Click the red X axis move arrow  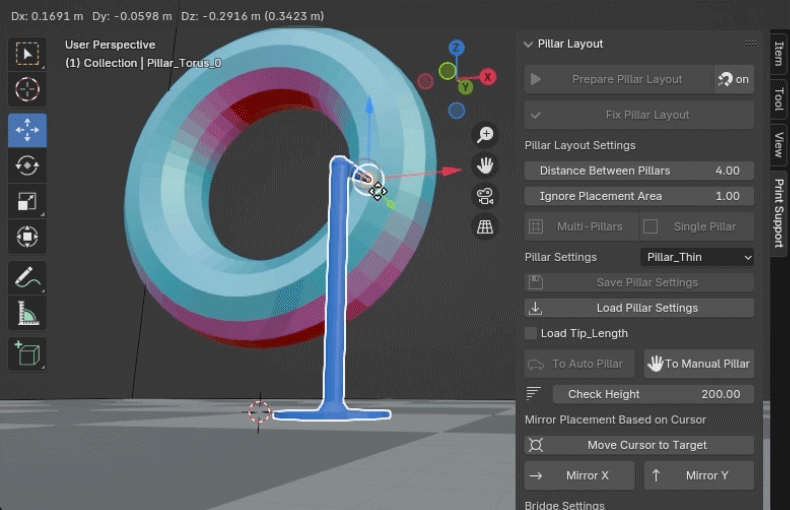pyautogui.click(x=451, y=171)
